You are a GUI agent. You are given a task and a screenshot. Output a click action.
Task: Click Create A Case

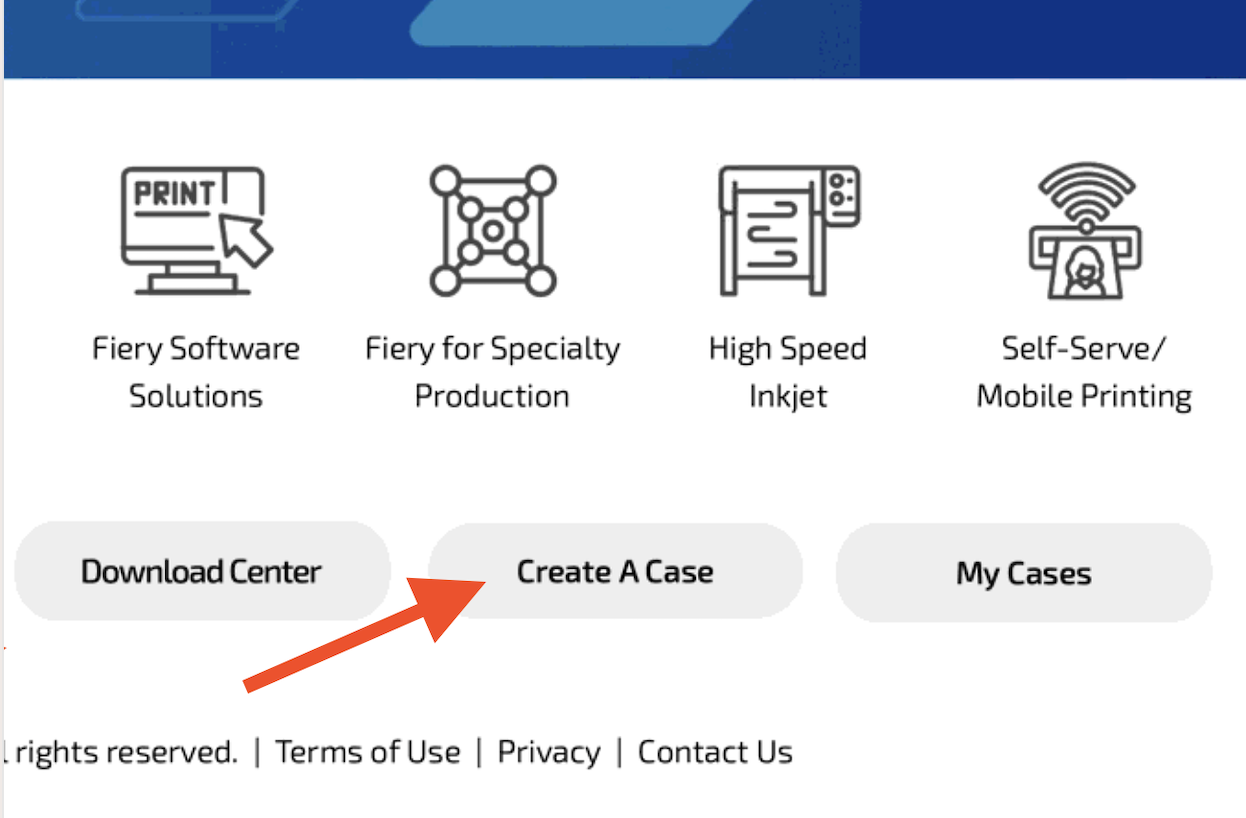click(614, 571)
